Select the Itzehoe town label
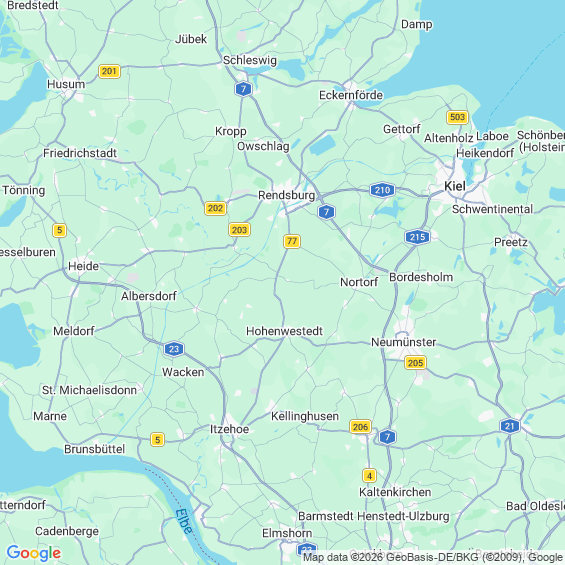This screenshot has height=565, width=565. pos(230,429)
